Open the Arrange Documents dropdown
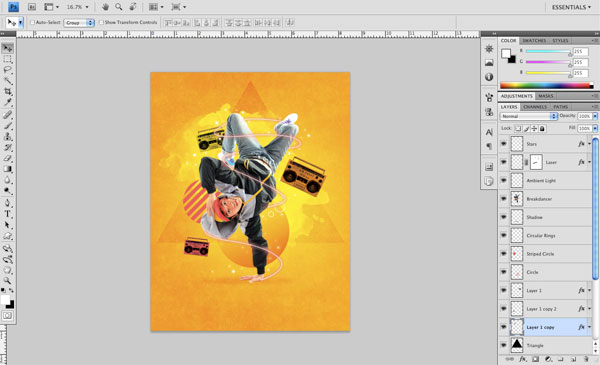This screenshot has width=600, height=365. [x=156, y=7]
